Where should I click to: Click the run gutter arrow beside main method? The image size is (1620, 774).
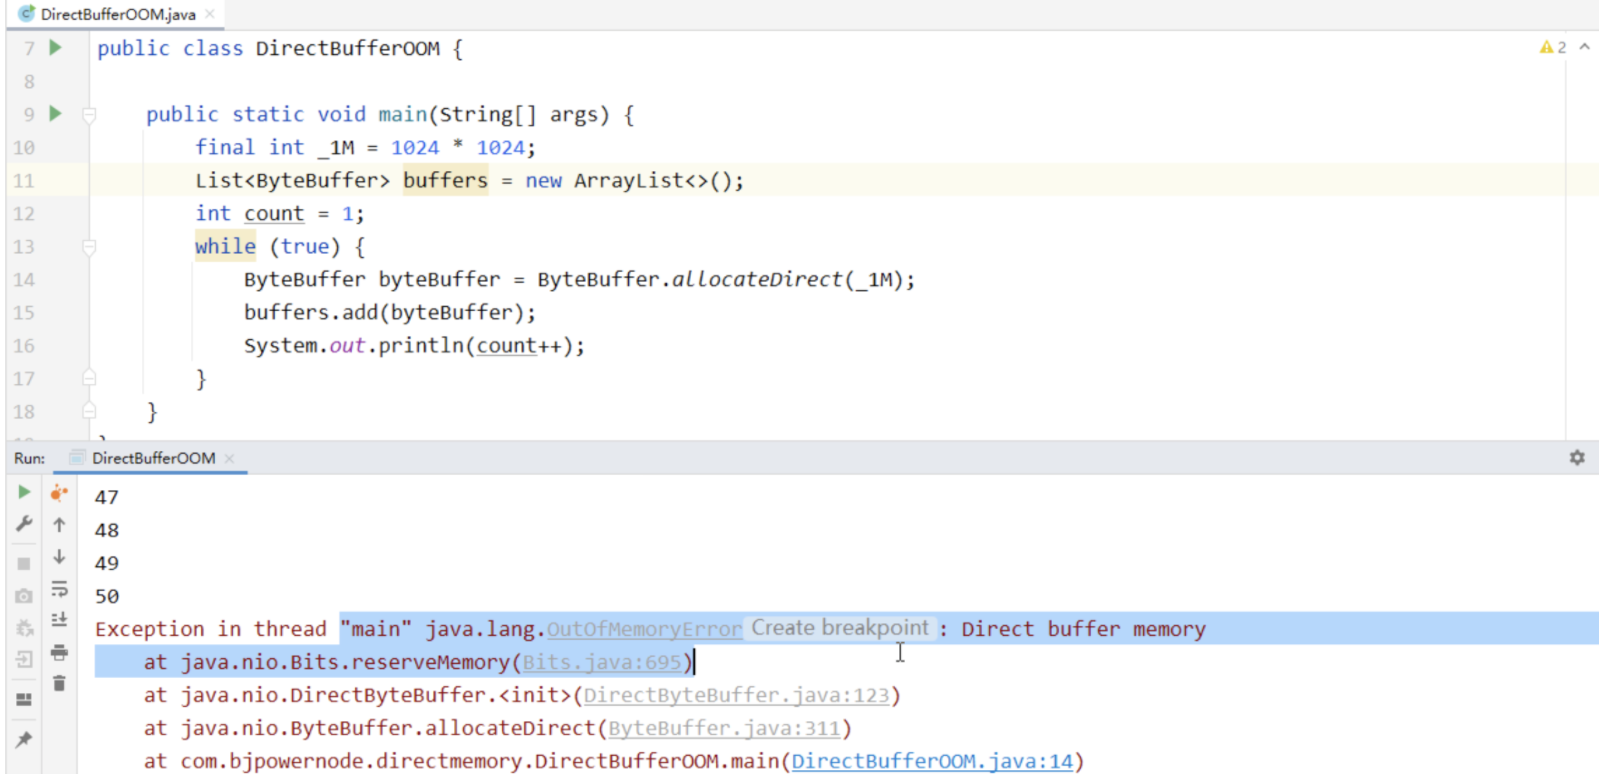[x=56, y=113]
